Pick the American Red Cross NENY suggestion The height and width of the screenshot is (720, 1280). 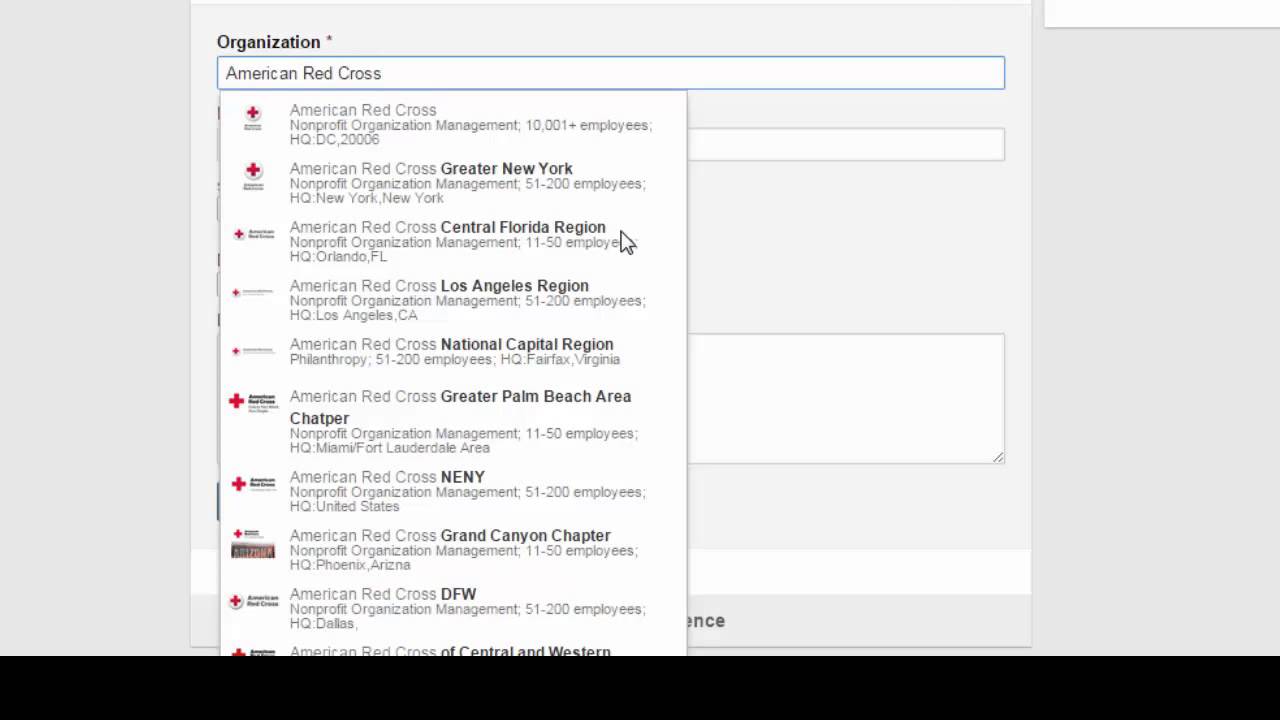tap(453, 491)
